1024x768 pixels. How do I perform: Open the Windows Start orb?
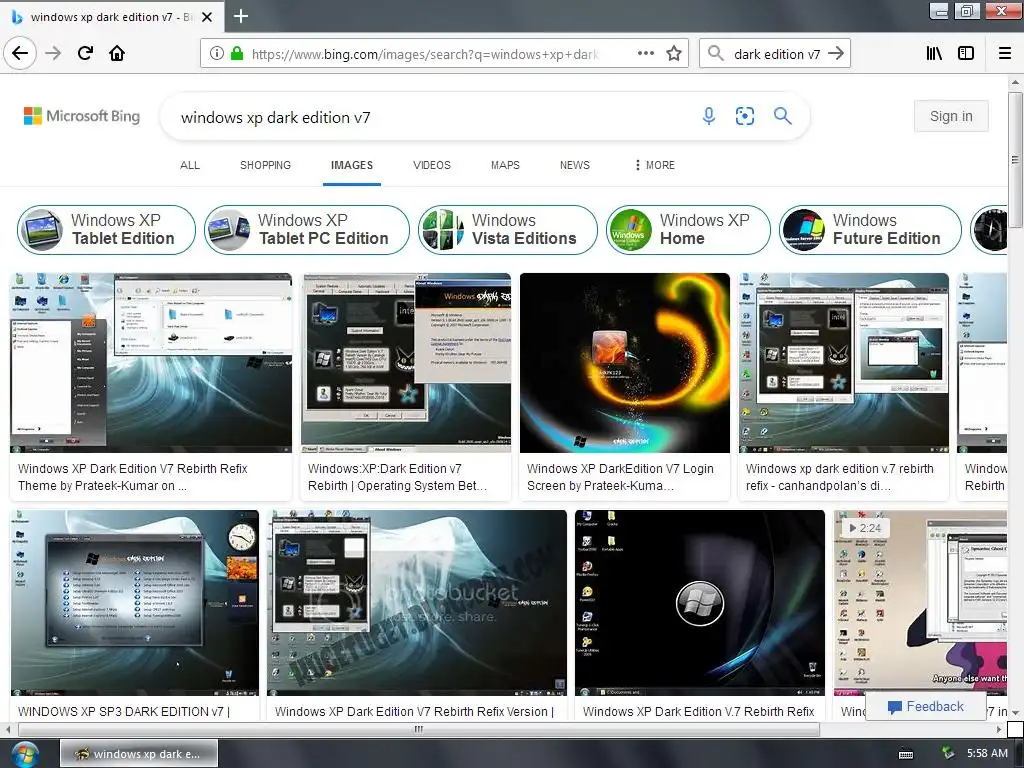[x=24, y=754]
